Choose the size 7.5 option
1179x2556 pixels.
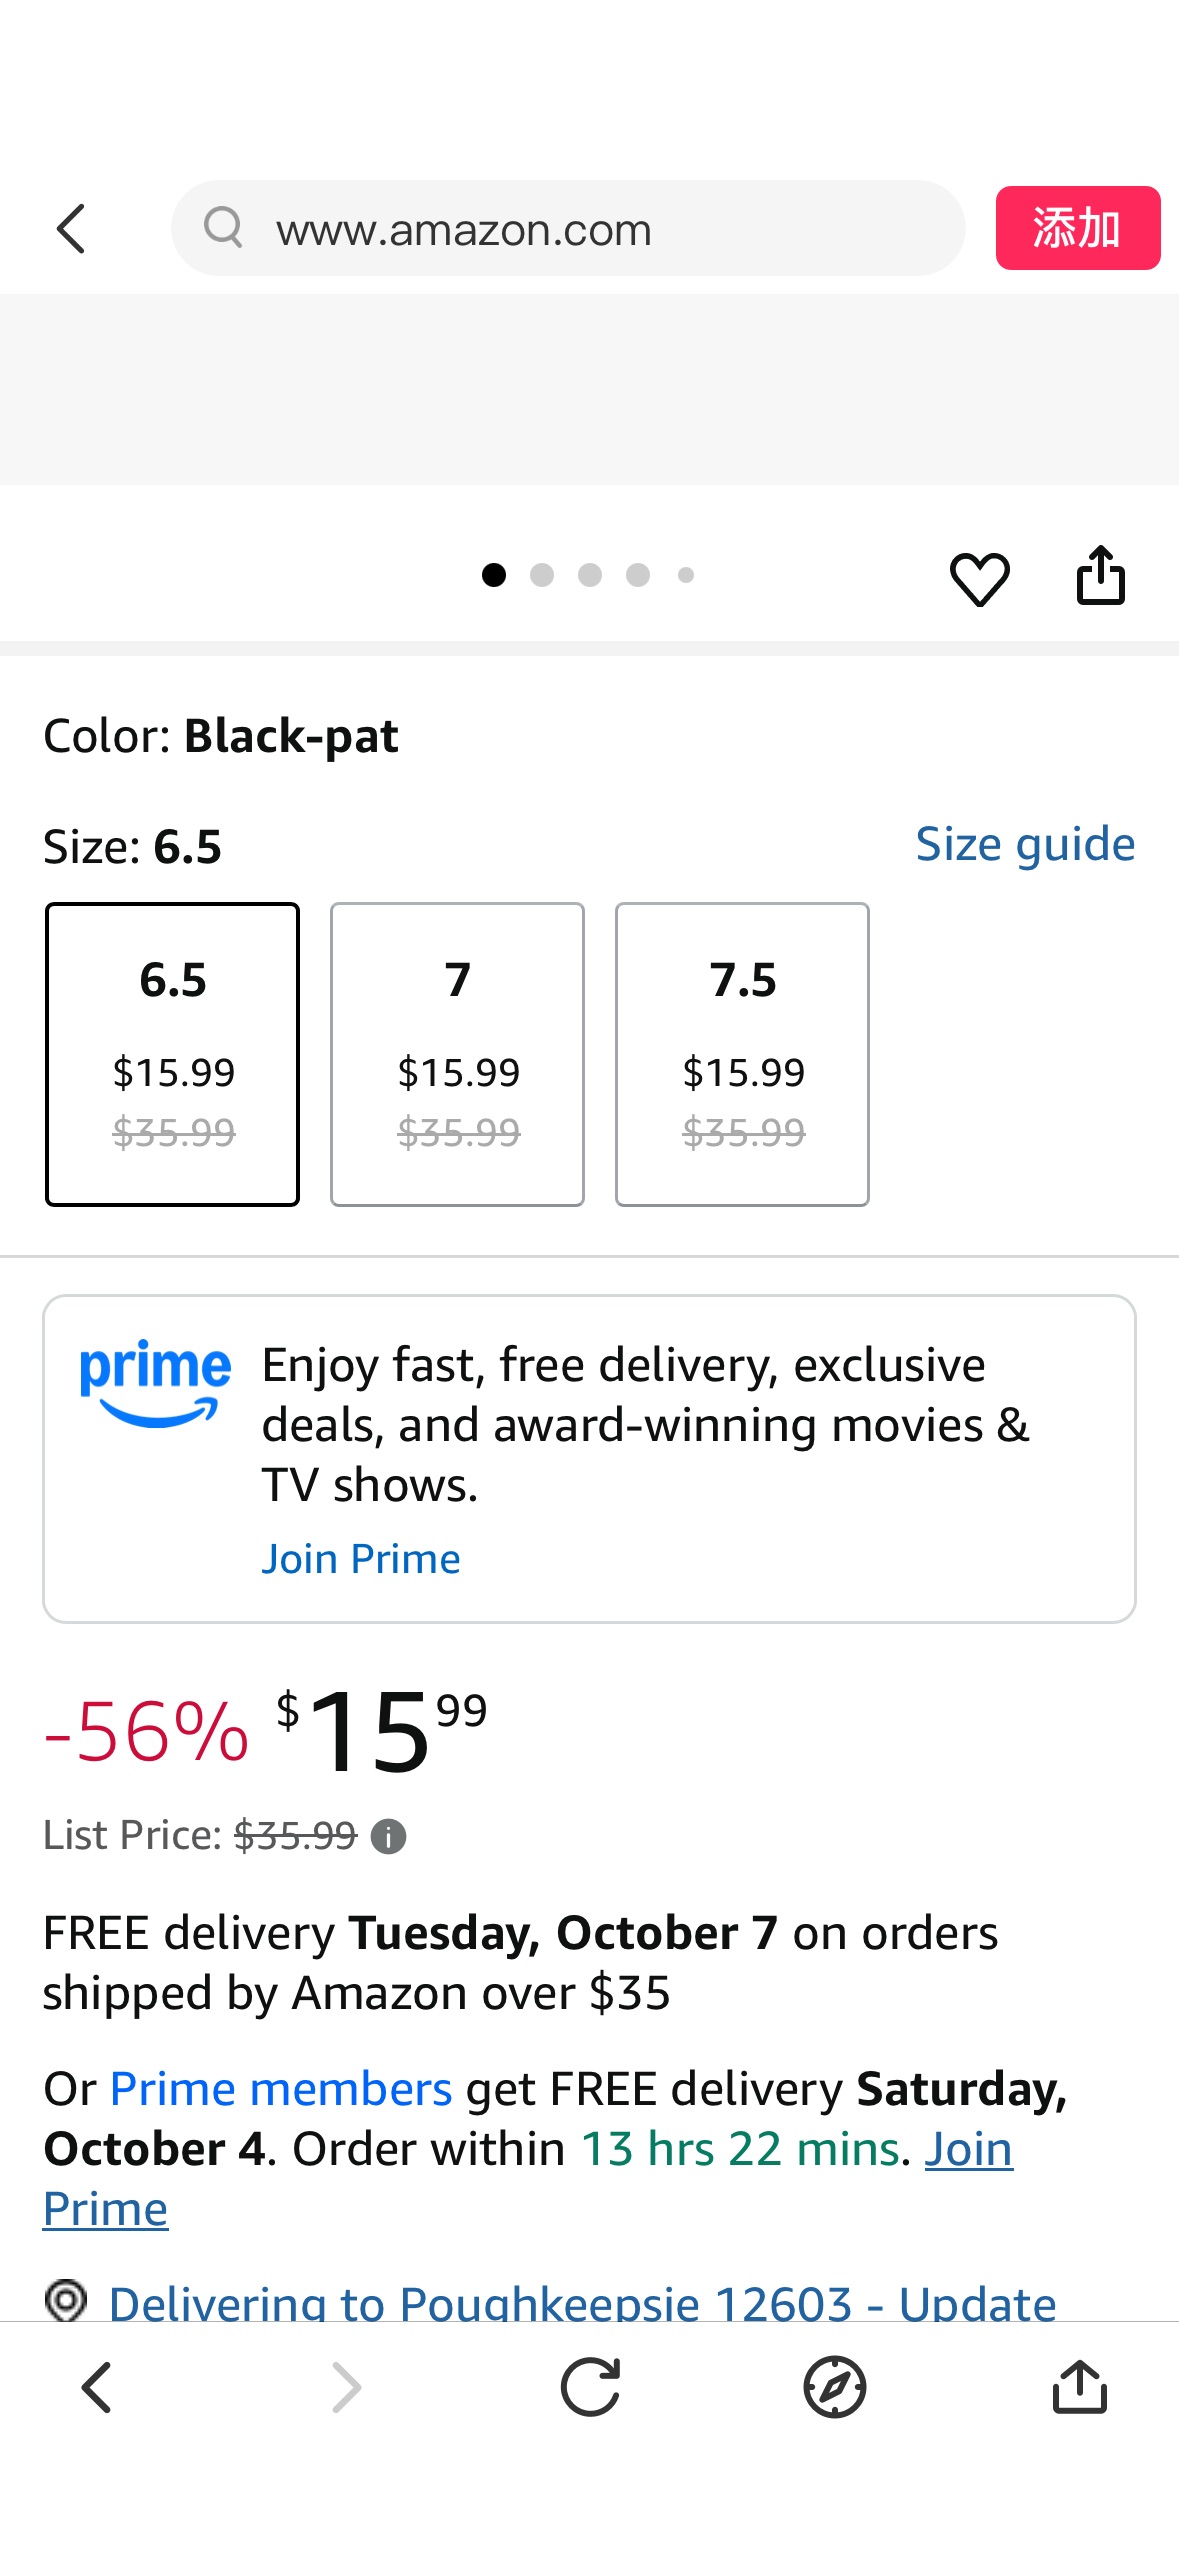tap(743, 1054)
